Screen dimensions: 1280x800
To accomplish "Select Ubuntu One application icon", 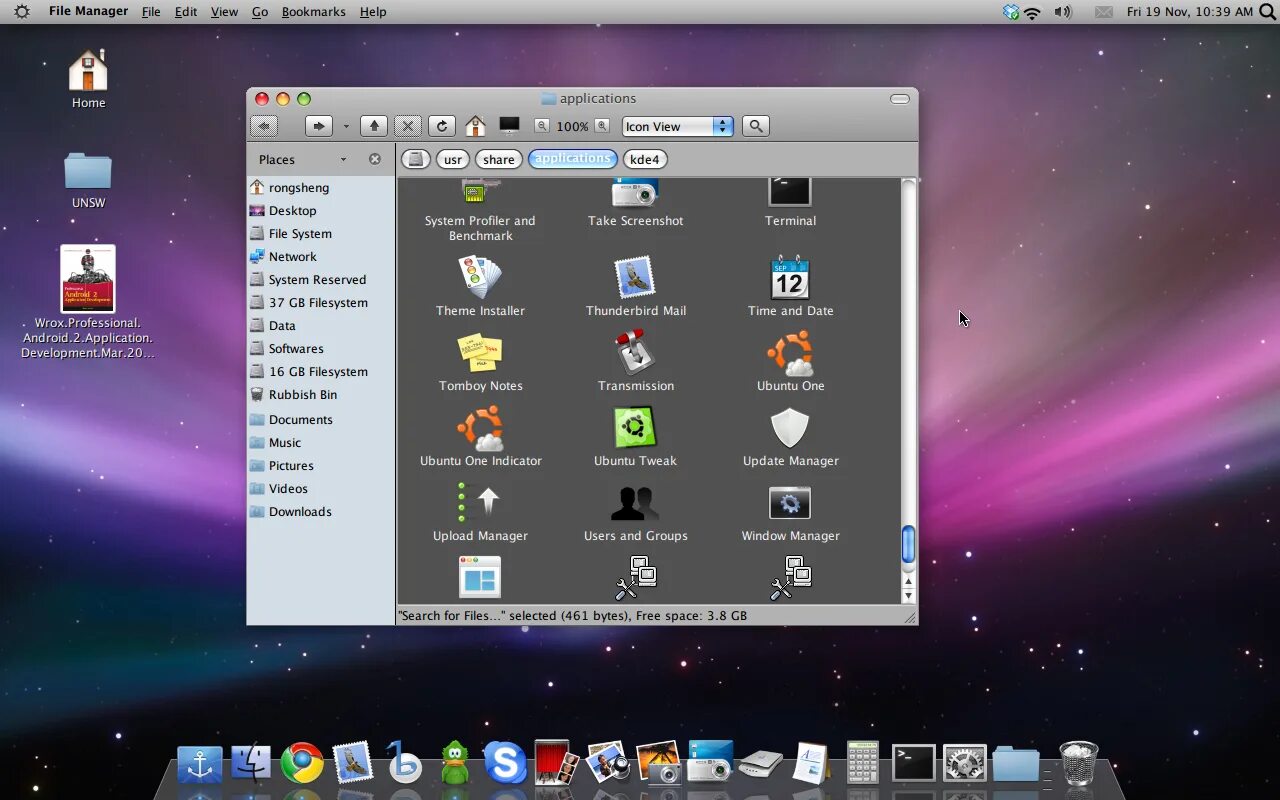I will (790, 353).
